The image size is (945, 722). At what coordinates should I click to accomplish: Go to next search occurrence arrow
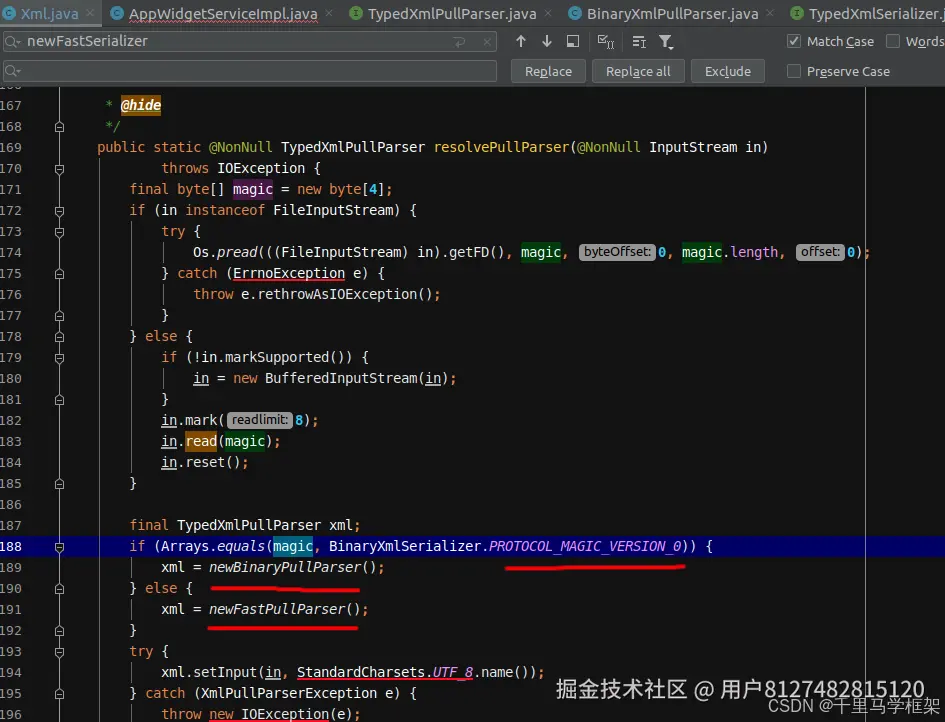pyautogui.click(x=547, y=41)
